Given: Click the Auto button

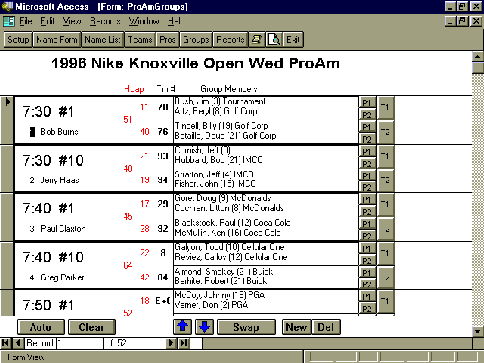Looking at the screenshot, I should tap(41, 327).
